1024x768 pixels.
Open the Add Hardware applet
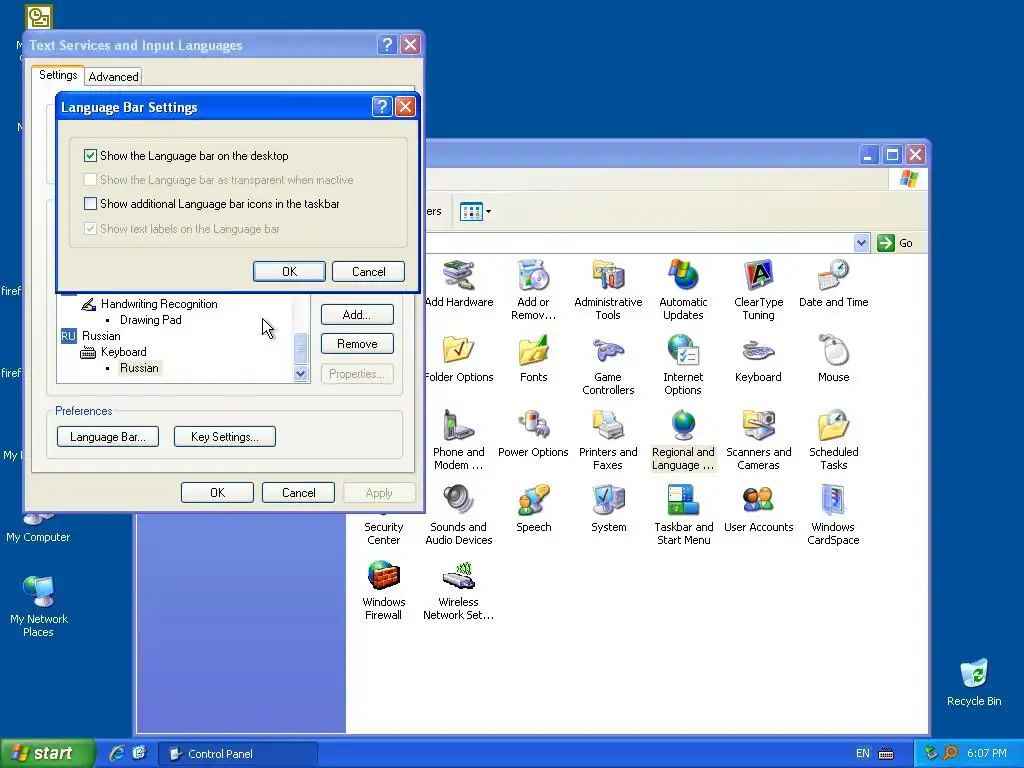[458, 284]
